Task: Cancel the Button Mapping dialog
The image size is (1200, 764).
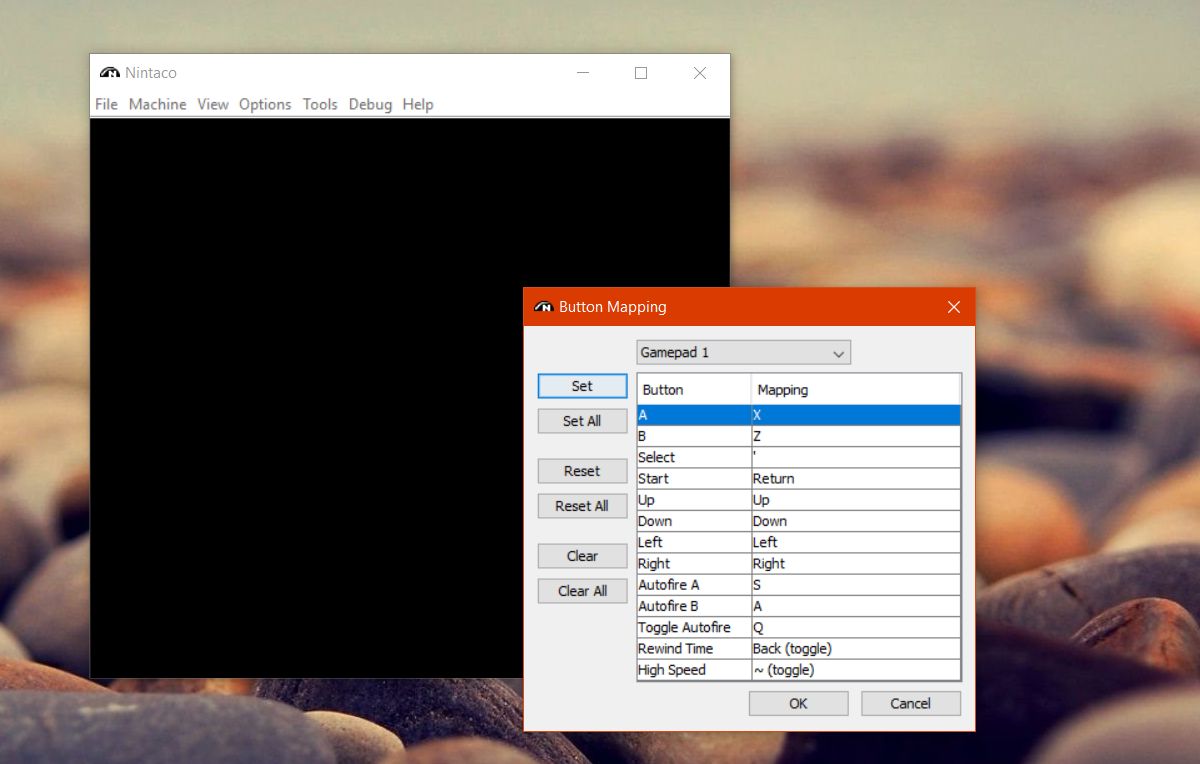Action: 911,703
